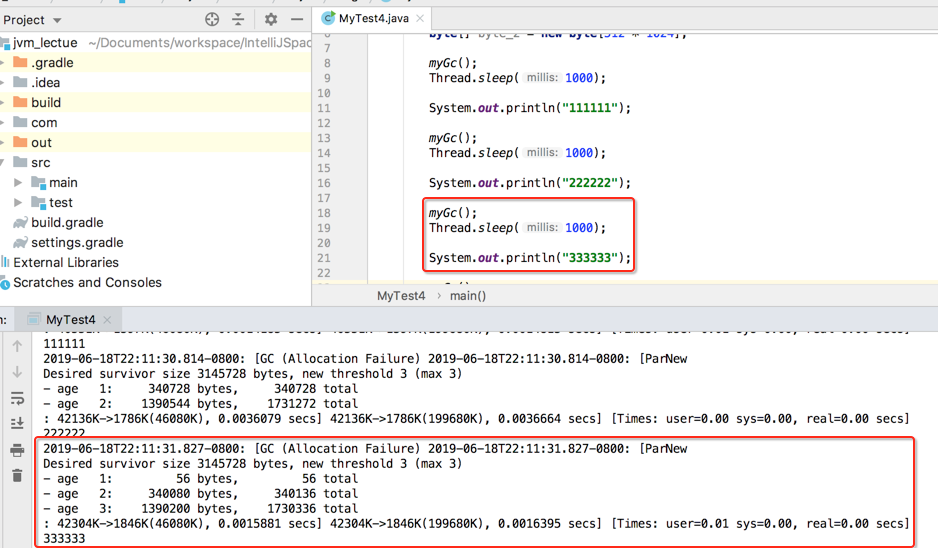Click the locate/scroll-from-source target icon
This screenshot has width=938, height=548.
pos(212,20)
